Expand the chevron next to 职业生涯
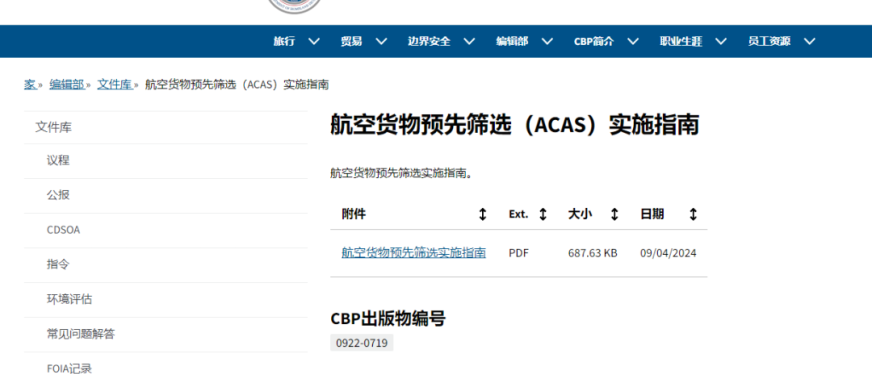872x374 pixels. pyautogui.click(x=721, y=41)
